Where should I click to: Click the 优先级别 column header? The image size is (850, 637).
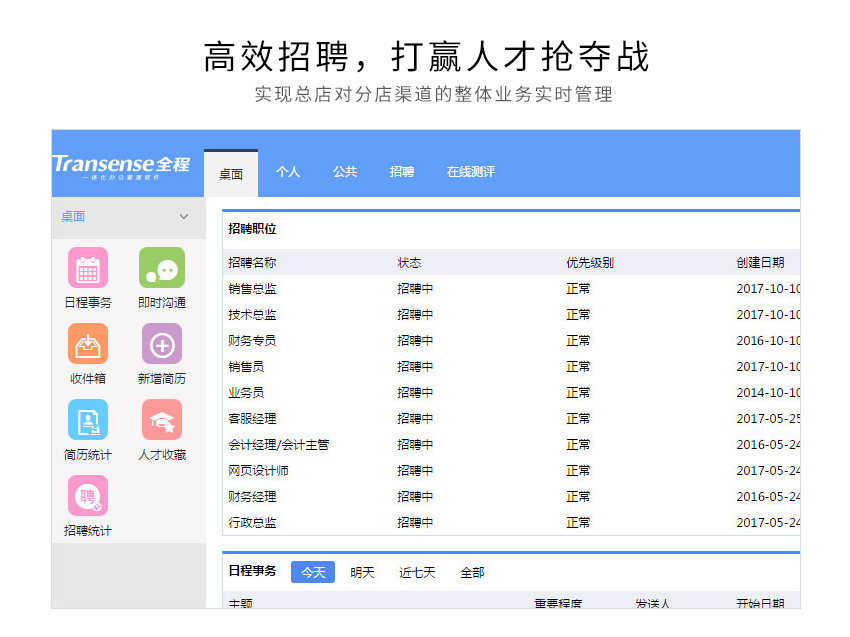[590, 262]
